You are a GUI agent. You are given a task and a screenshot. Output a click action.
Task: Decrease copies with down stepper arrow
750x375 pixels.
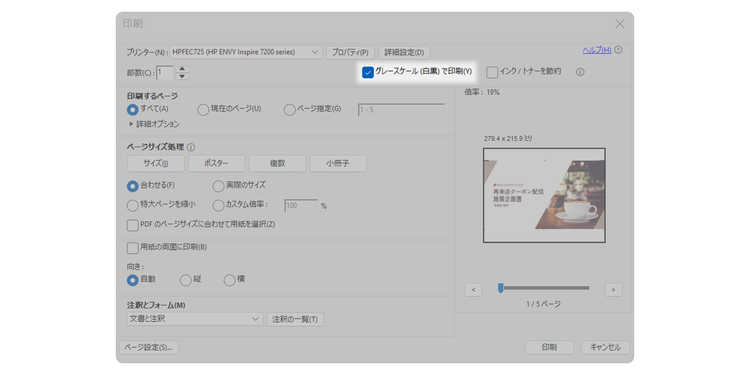tap(183, 76)
